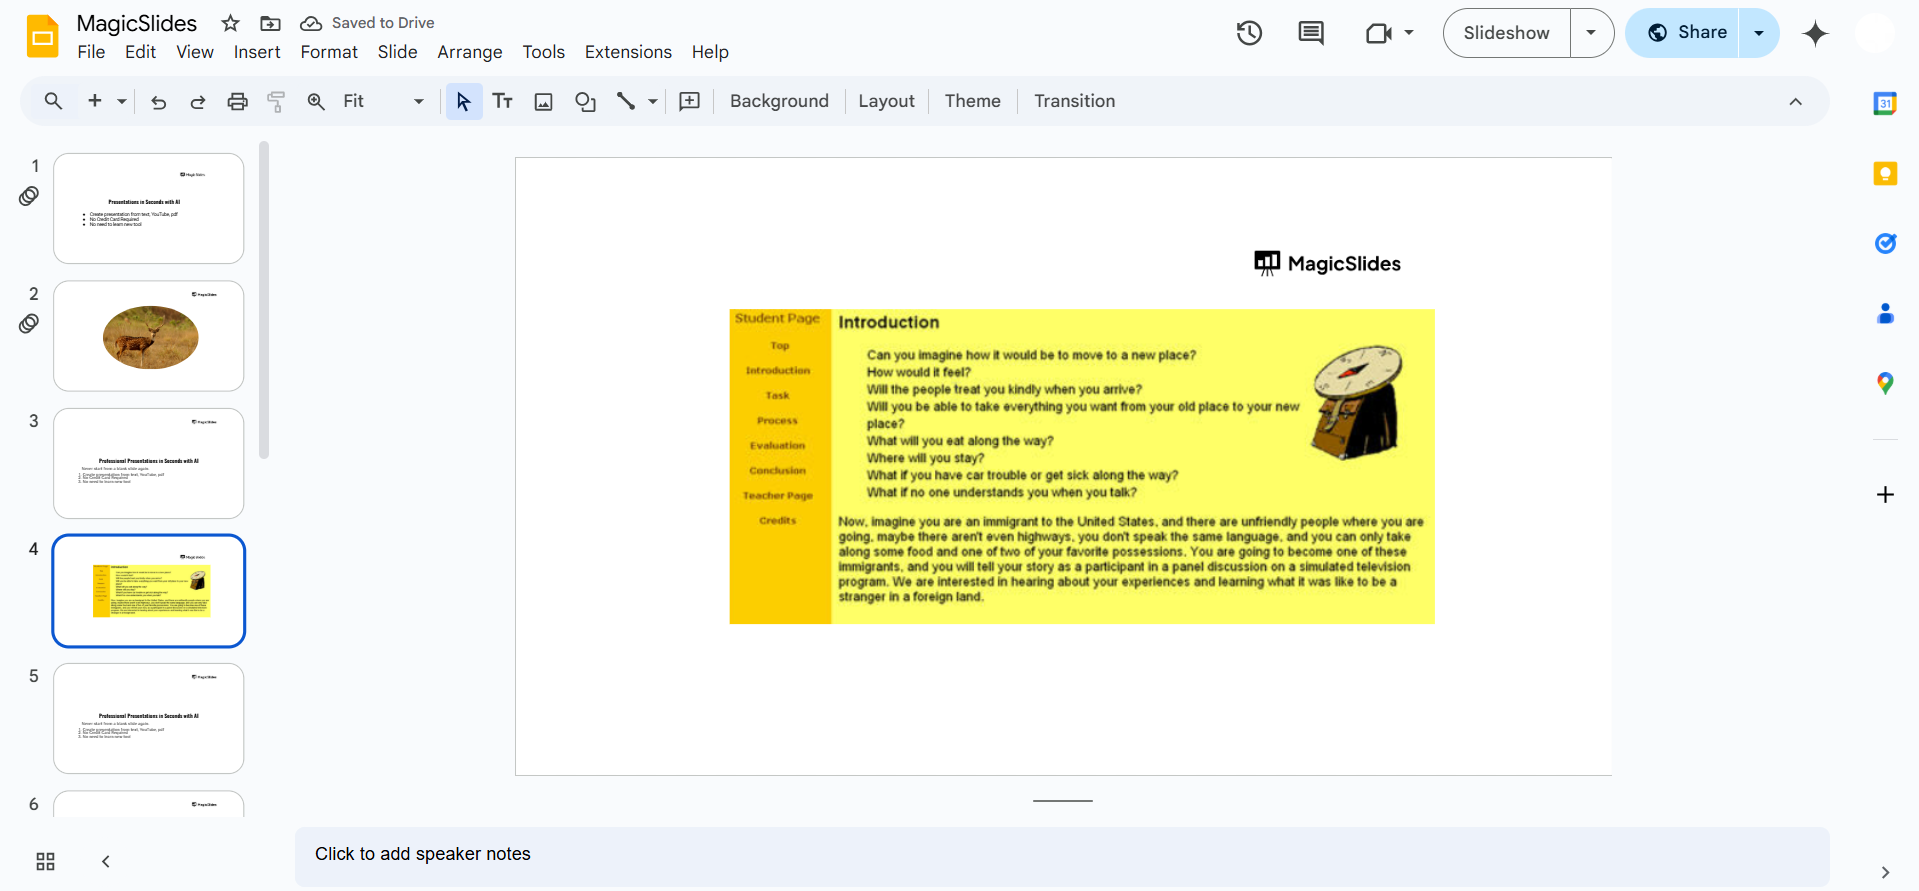Viewport: 1919px width, 891px height.
Task: Switch to grid view of slides
Action: click(45, 862)
